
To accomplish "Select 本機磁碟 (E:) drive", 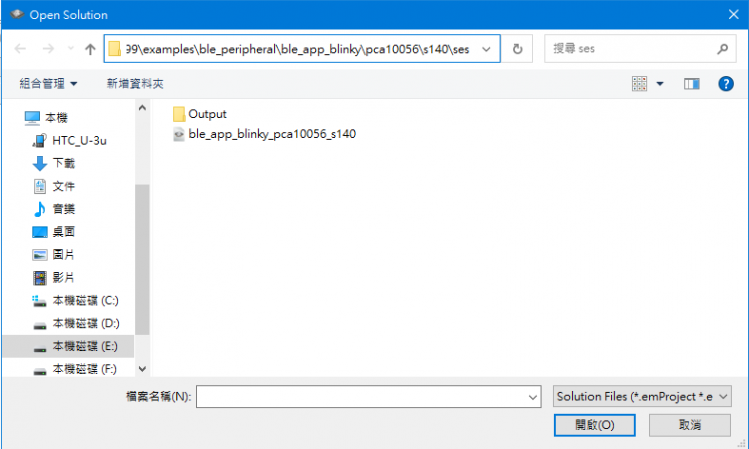I will coord(68,346).
